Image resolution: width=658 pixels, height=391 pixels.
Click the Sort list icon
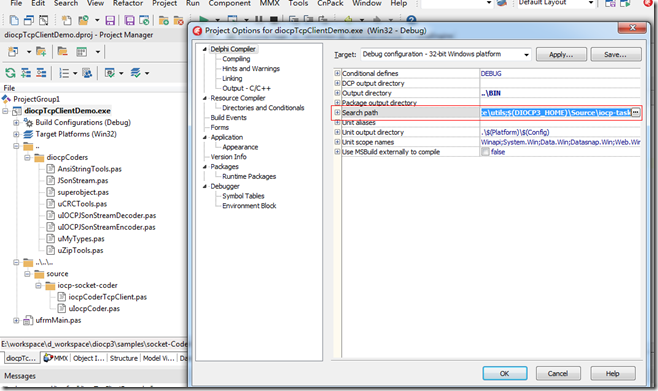click(x=64, y=73)
